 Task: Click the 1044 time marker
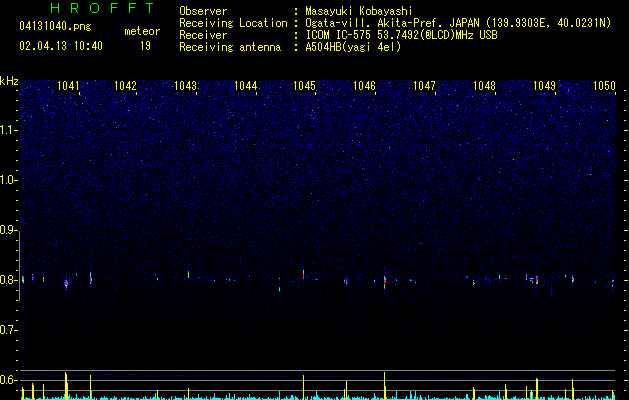tap(246, 86)
